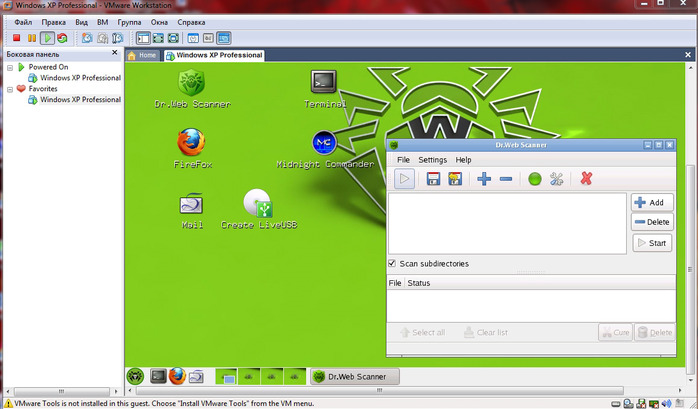Open the Snapshot Manager wrench icon
This screenshot has height=409, width=698.
pos(118,38)
